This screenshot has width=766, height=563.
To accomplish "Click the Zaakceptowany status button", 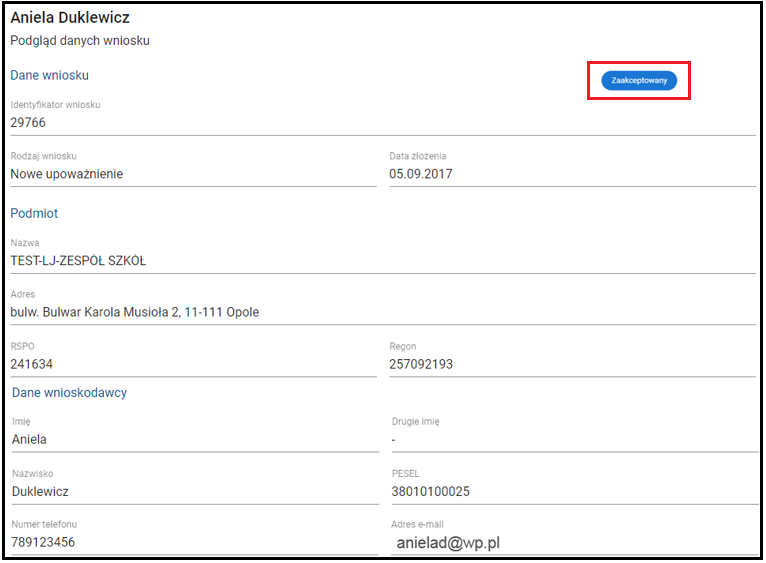I will [638, 80].
